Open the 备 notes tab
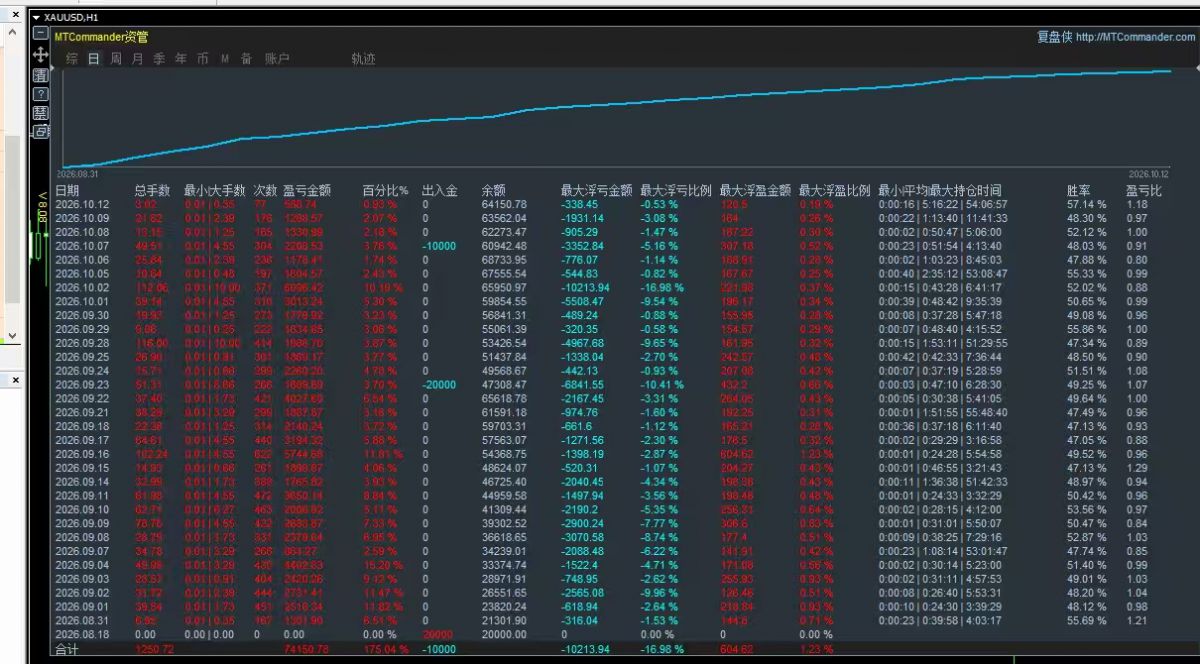 (246, 59)
